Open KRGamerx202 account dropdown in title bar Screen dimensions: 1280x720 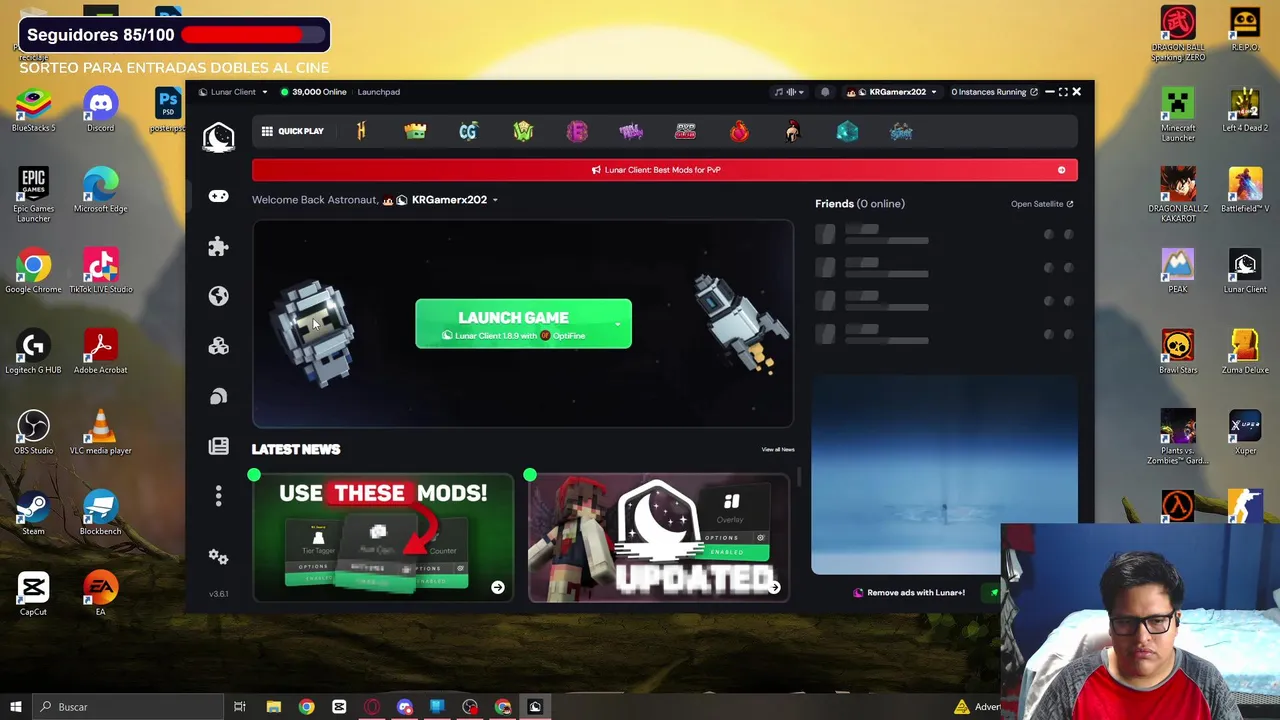pyautogui.click(x=892, y=92)
